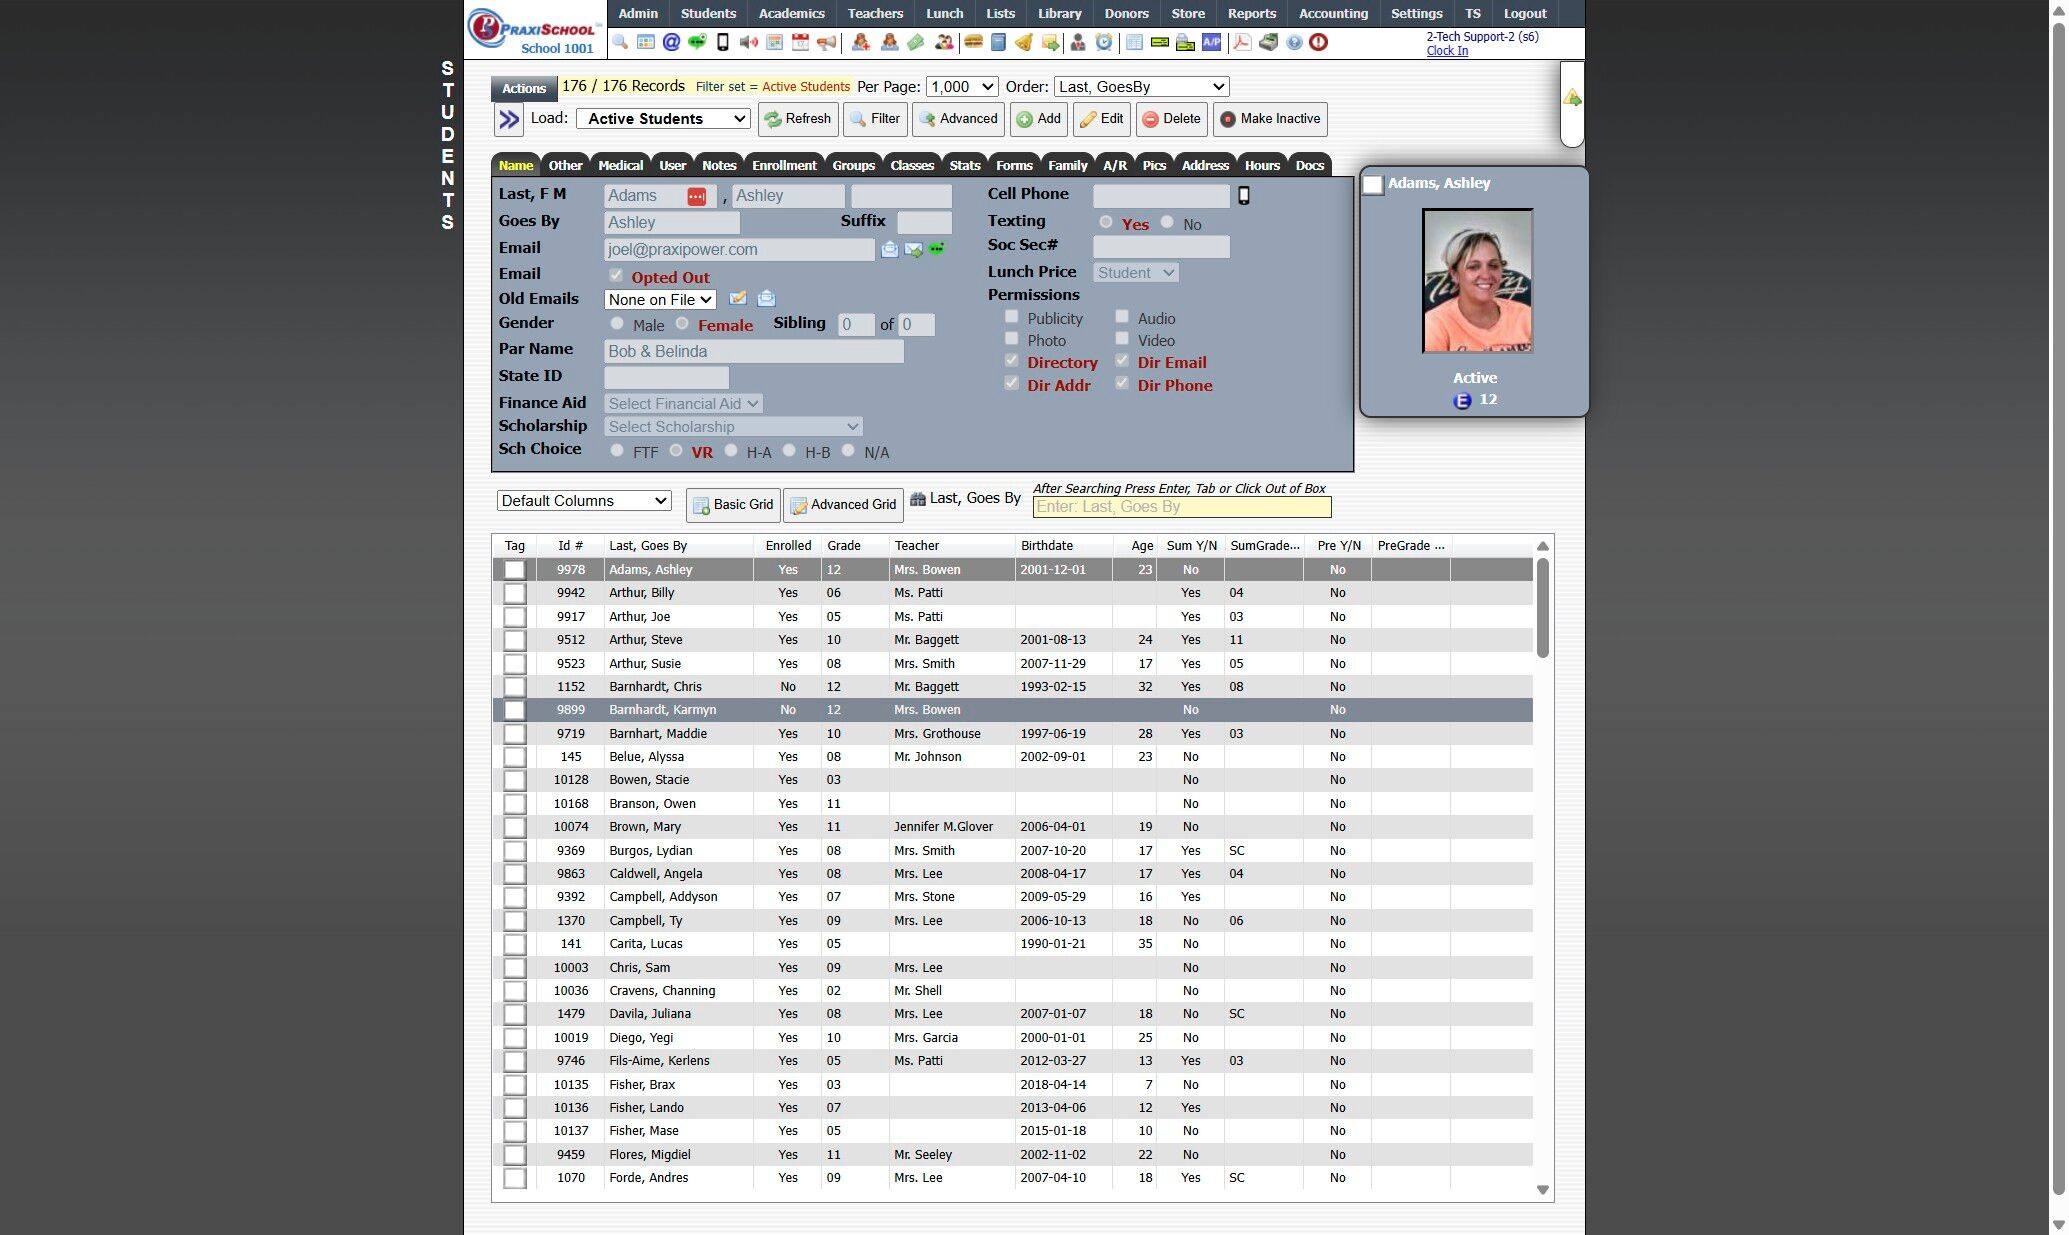The width and height of the screenshot is (2069, 1235).
Task: Open the Per Page 1,000 dropdown
Action: pos(962,87)
